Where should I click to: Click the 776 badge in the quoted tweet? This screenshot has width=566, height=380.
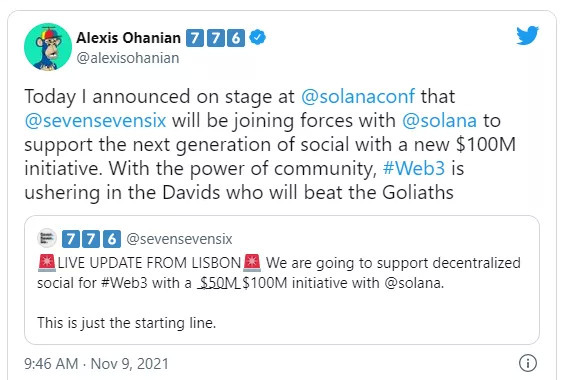[91, 239]
